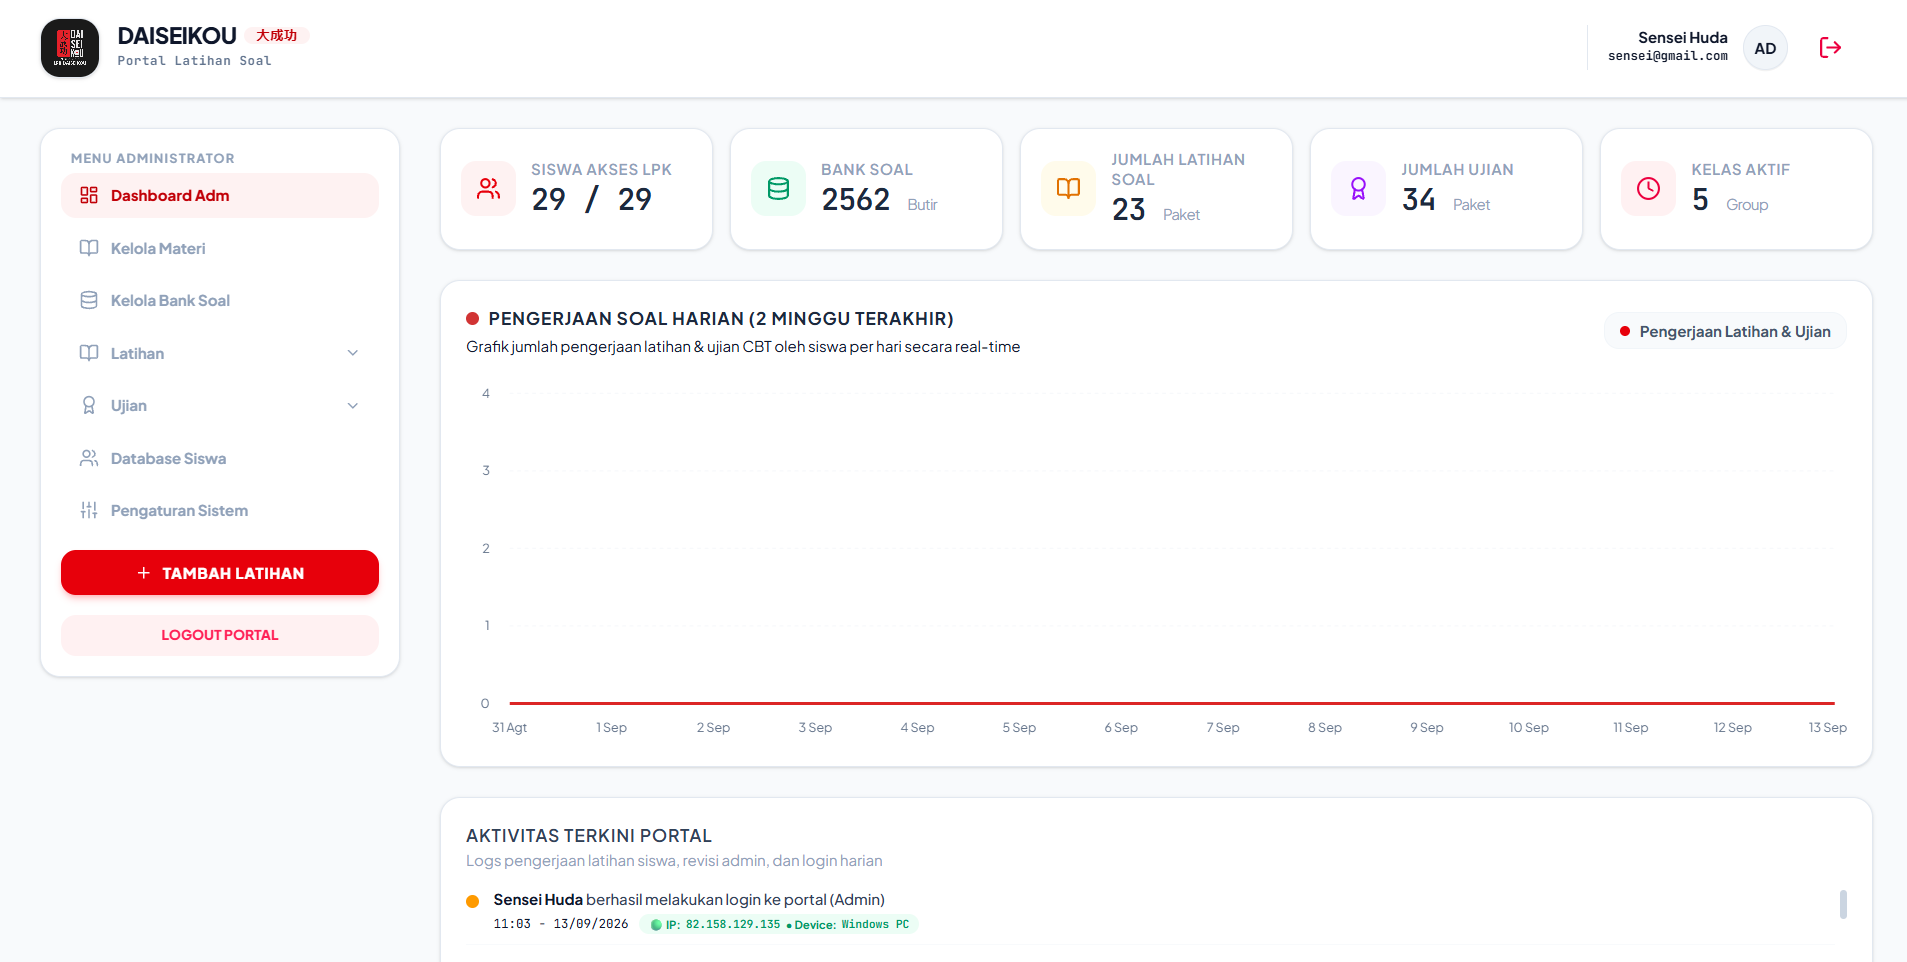The width and height of the screenshot is (1907, 962).
Task: Click the Logout Portal button
Action: 220,635
